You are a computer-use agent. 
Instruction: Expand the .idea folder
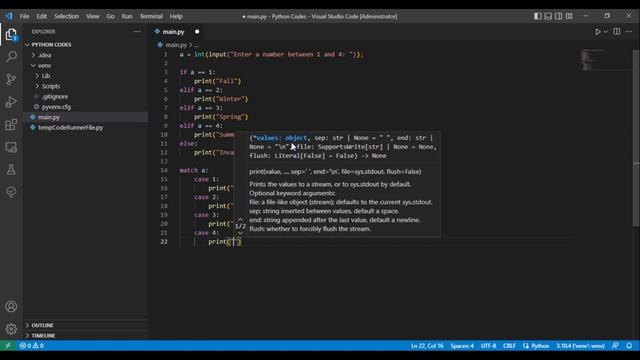(45, 55)
